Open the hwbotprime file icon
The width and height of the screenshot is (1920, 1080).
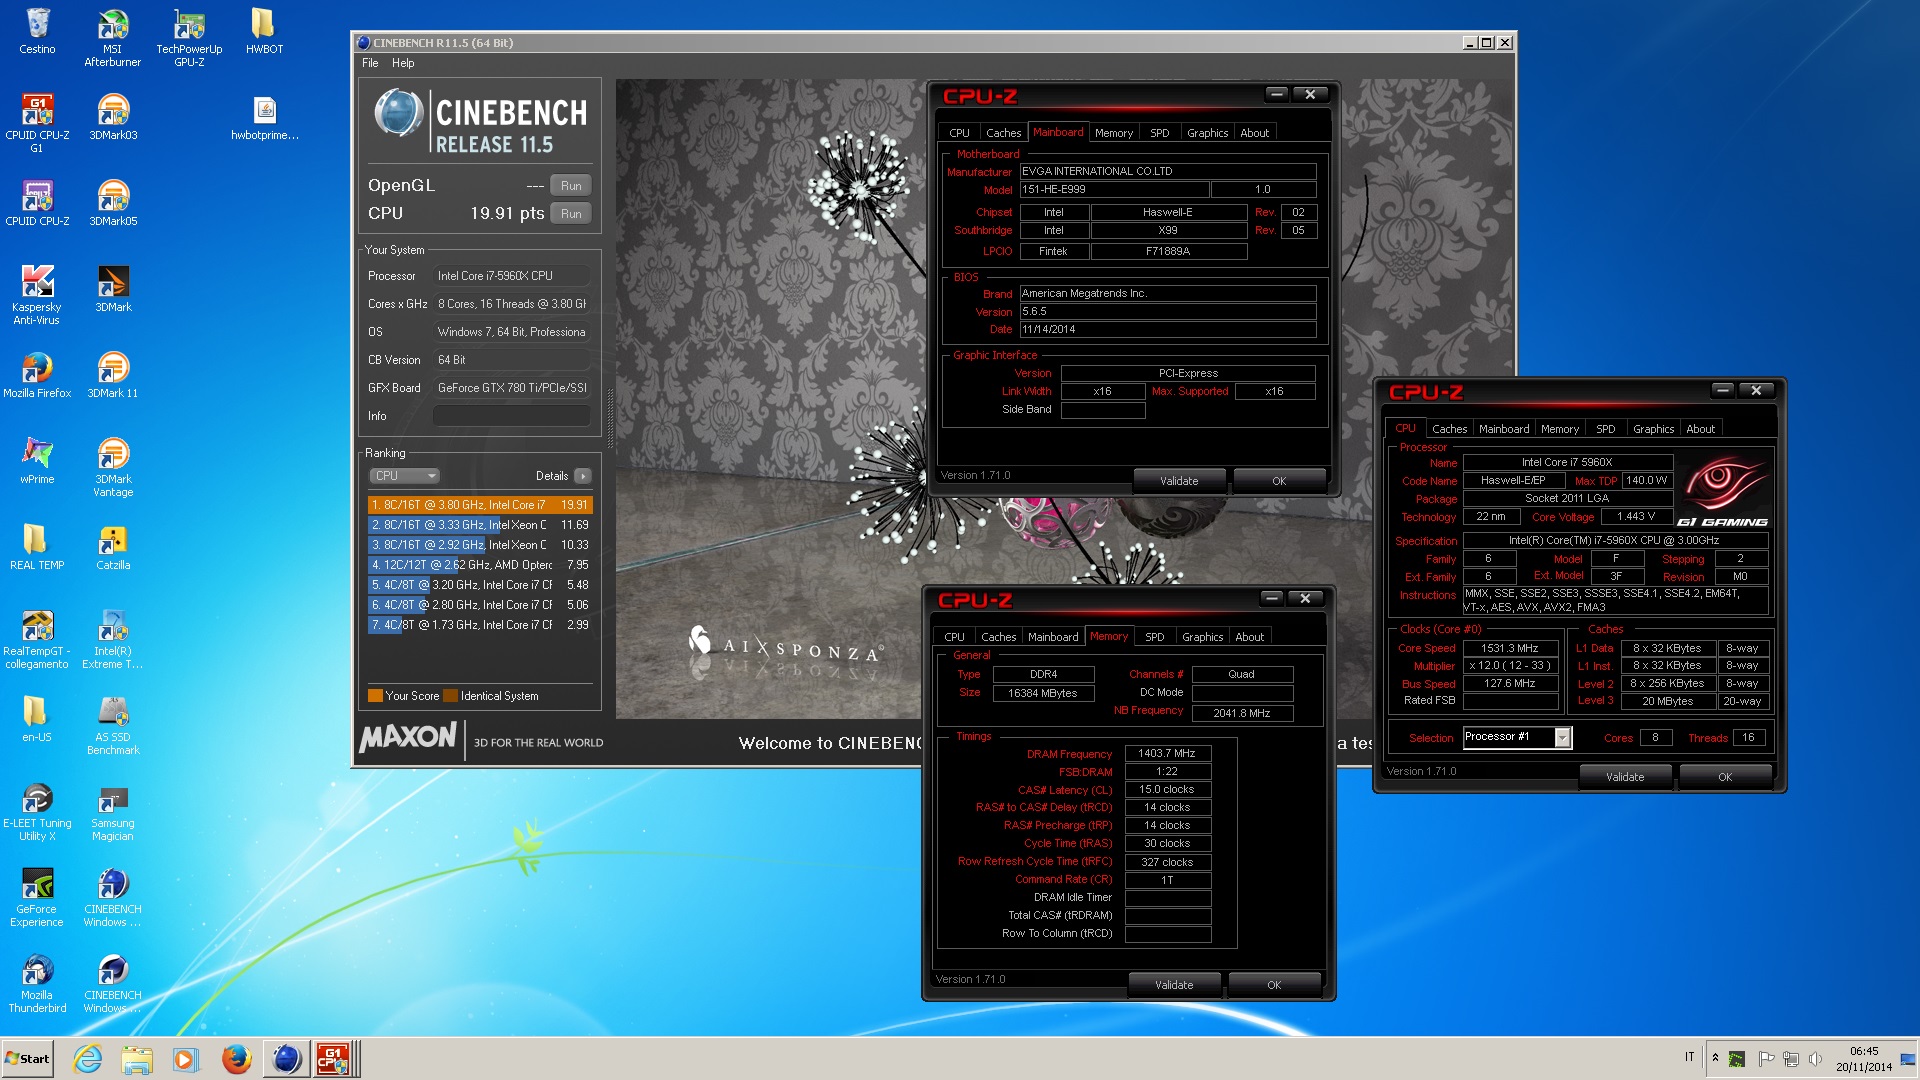[x=264, y=118]
